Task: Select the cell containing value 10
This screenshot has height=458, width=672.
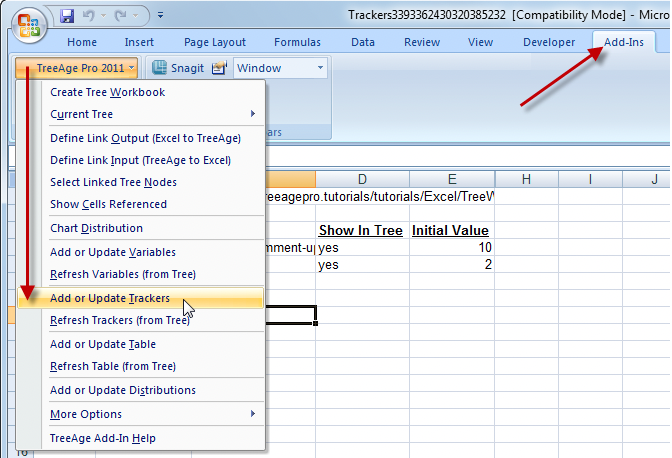Action: [x=452, y=247]
